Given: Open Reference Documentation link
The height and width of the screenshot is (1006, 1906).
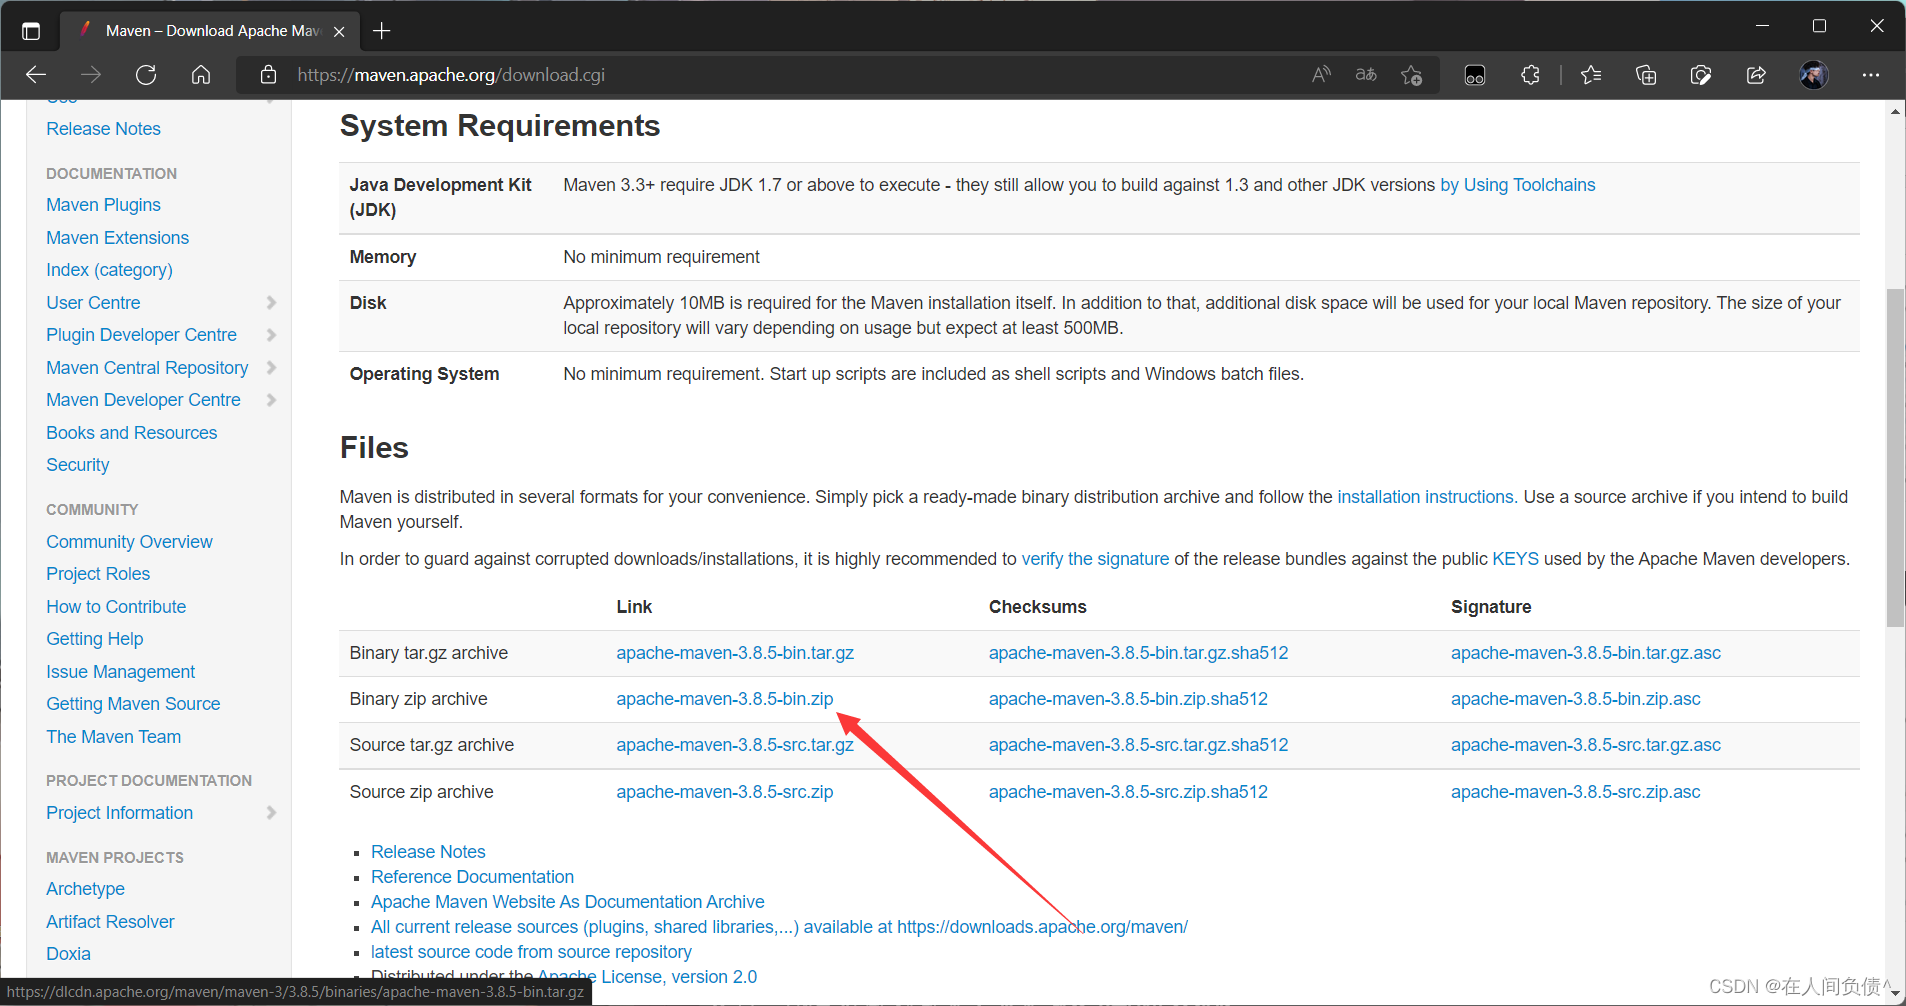Looking at the screenshot, I should 472,877.
